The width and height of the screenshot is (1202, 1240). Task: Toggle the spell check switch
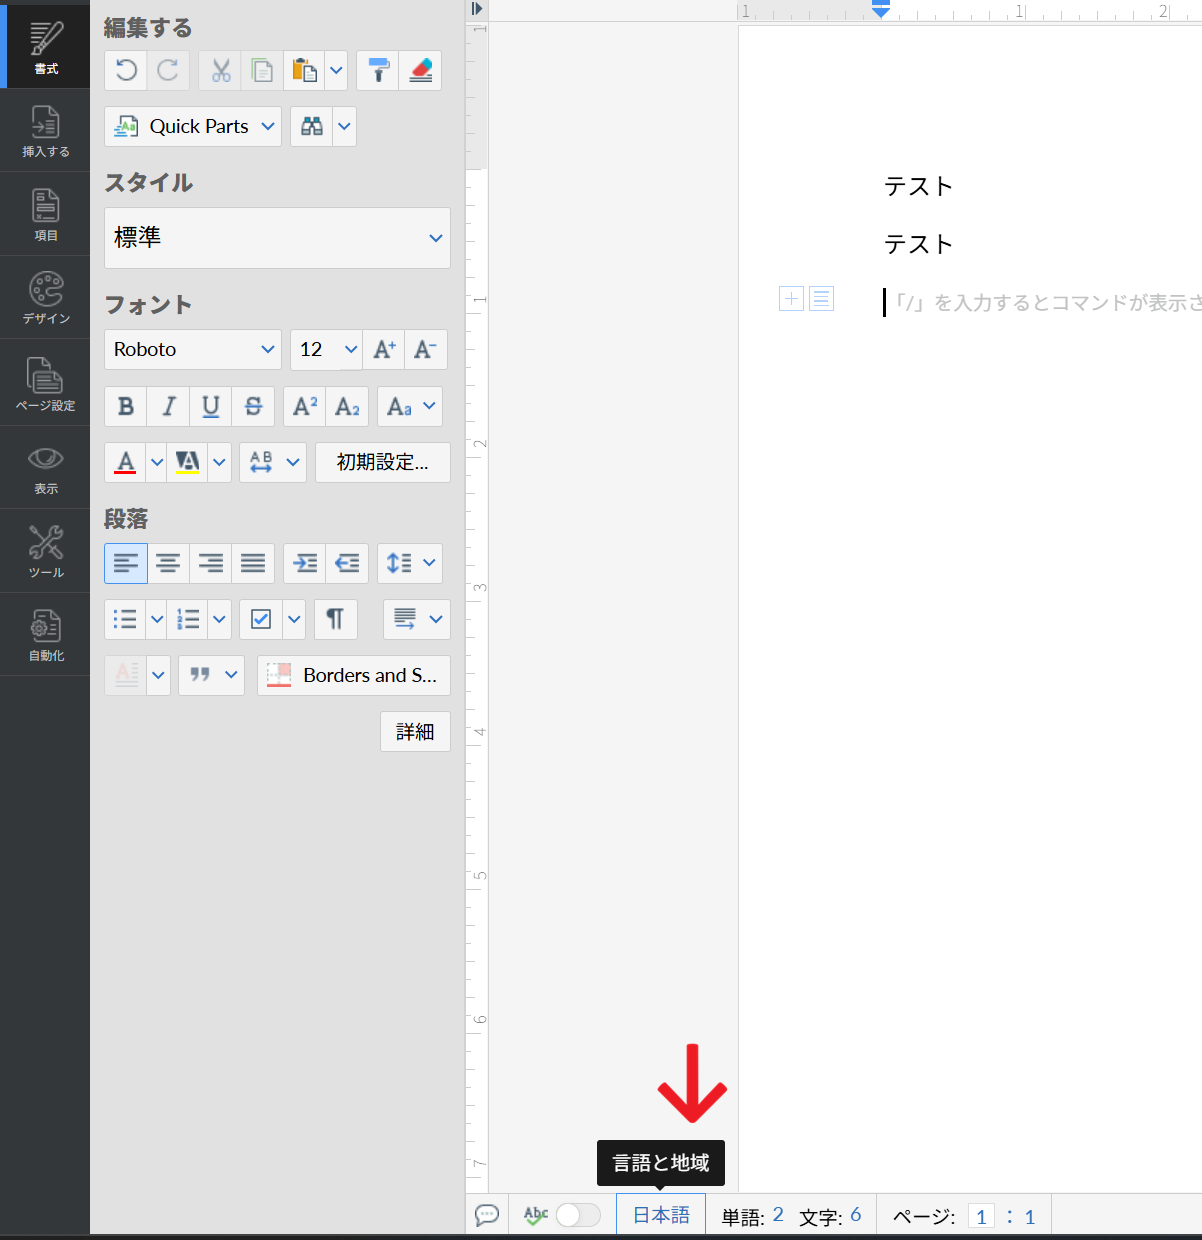577,1215
